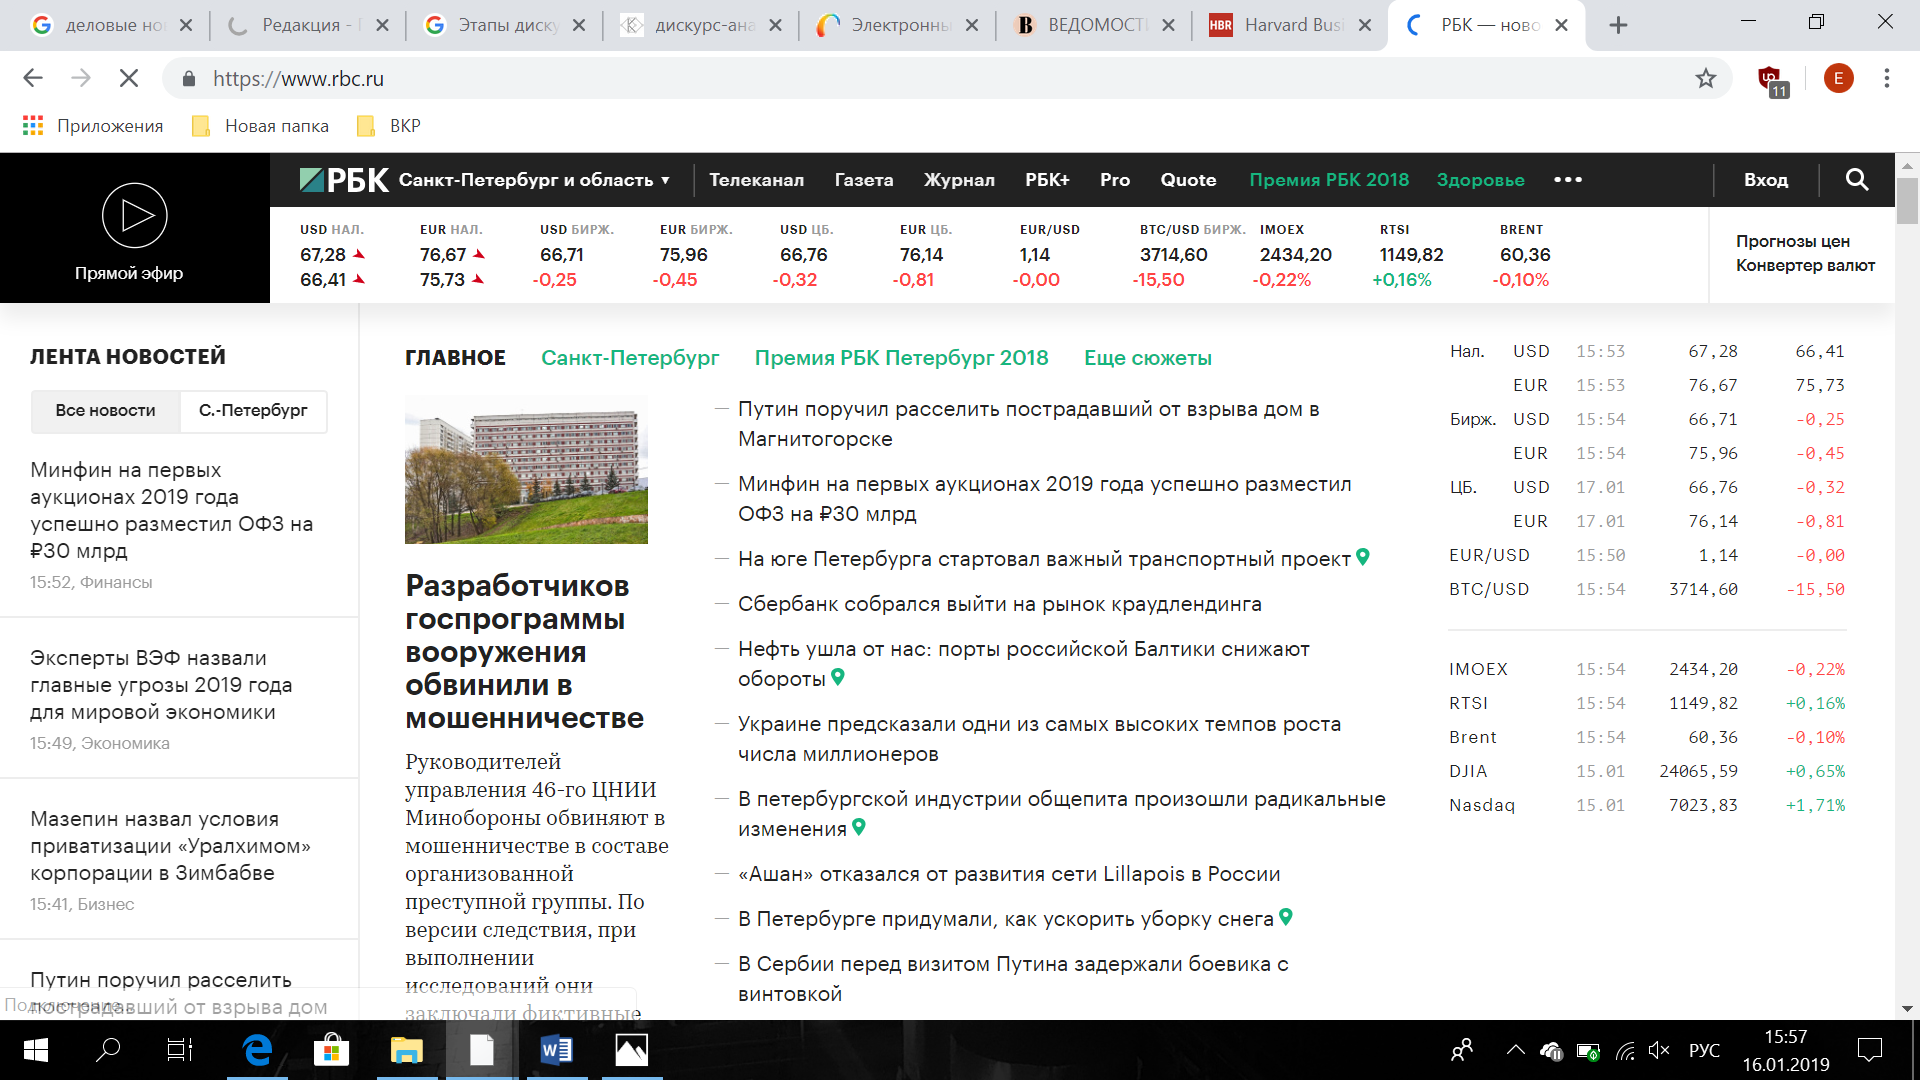Open the Windows notification center

pos(1869,1050)
